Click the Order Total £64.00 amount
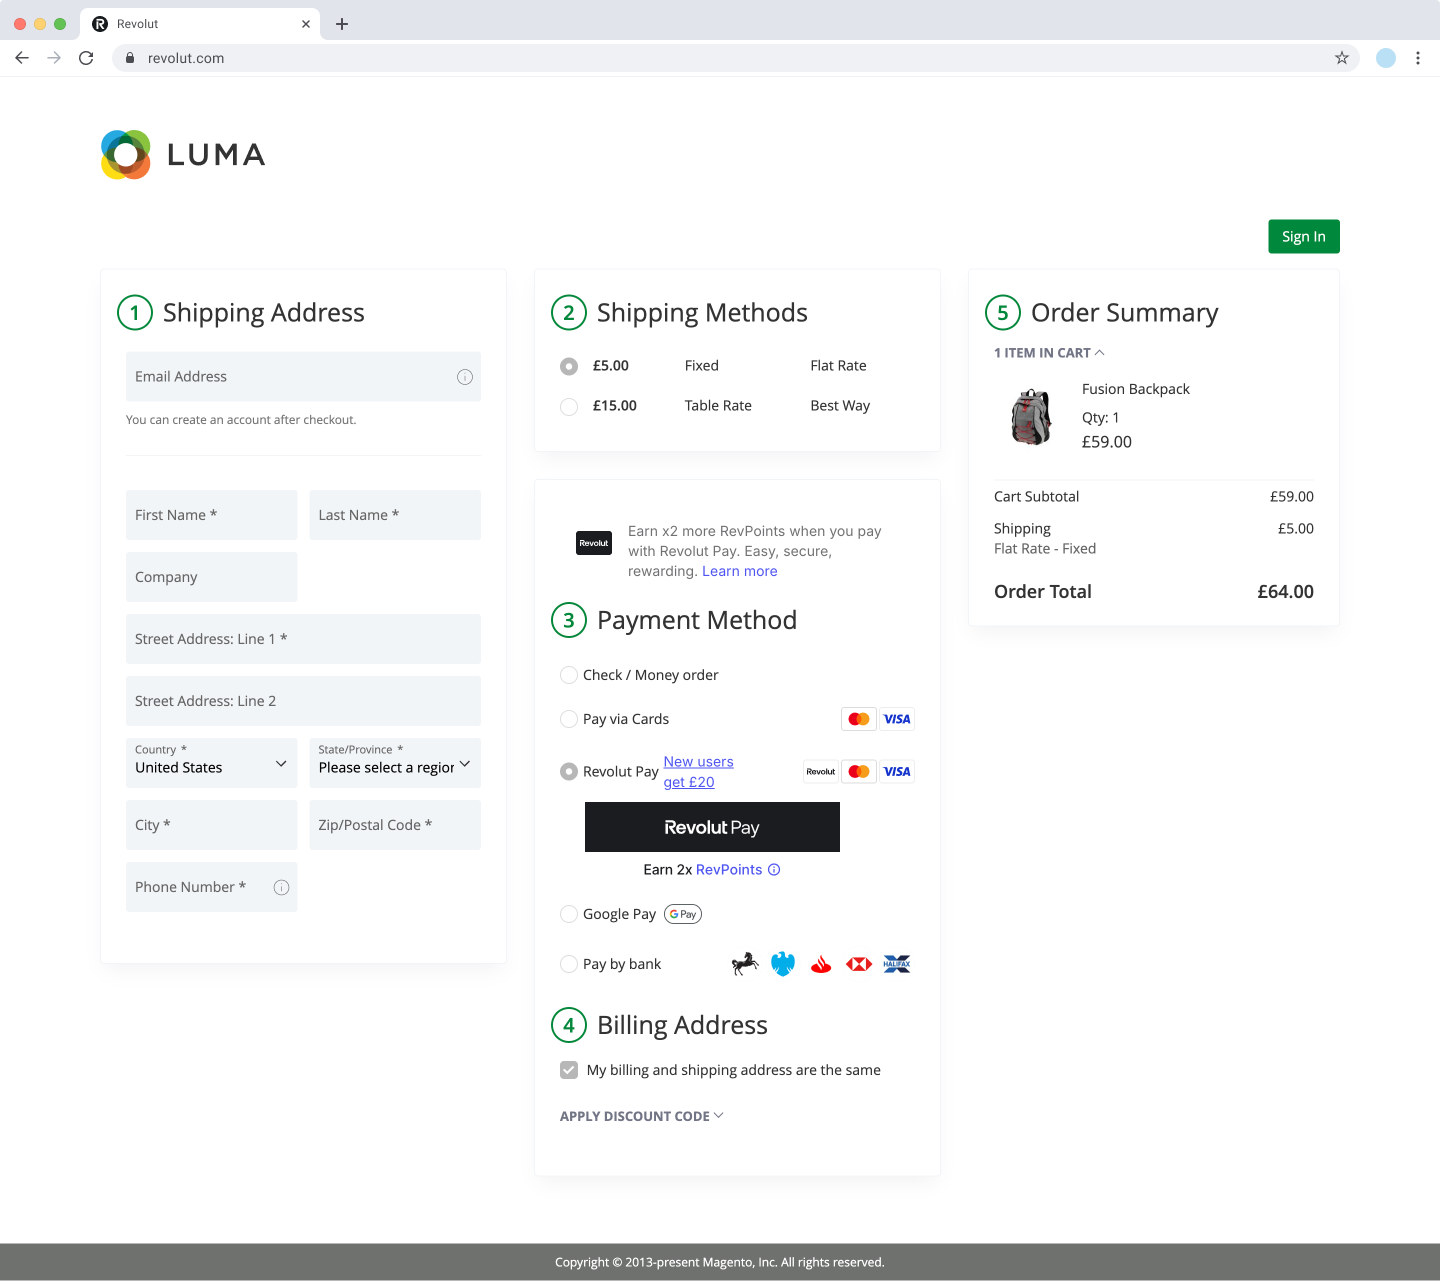The image size is (1440, 1281). (1285, 592)
